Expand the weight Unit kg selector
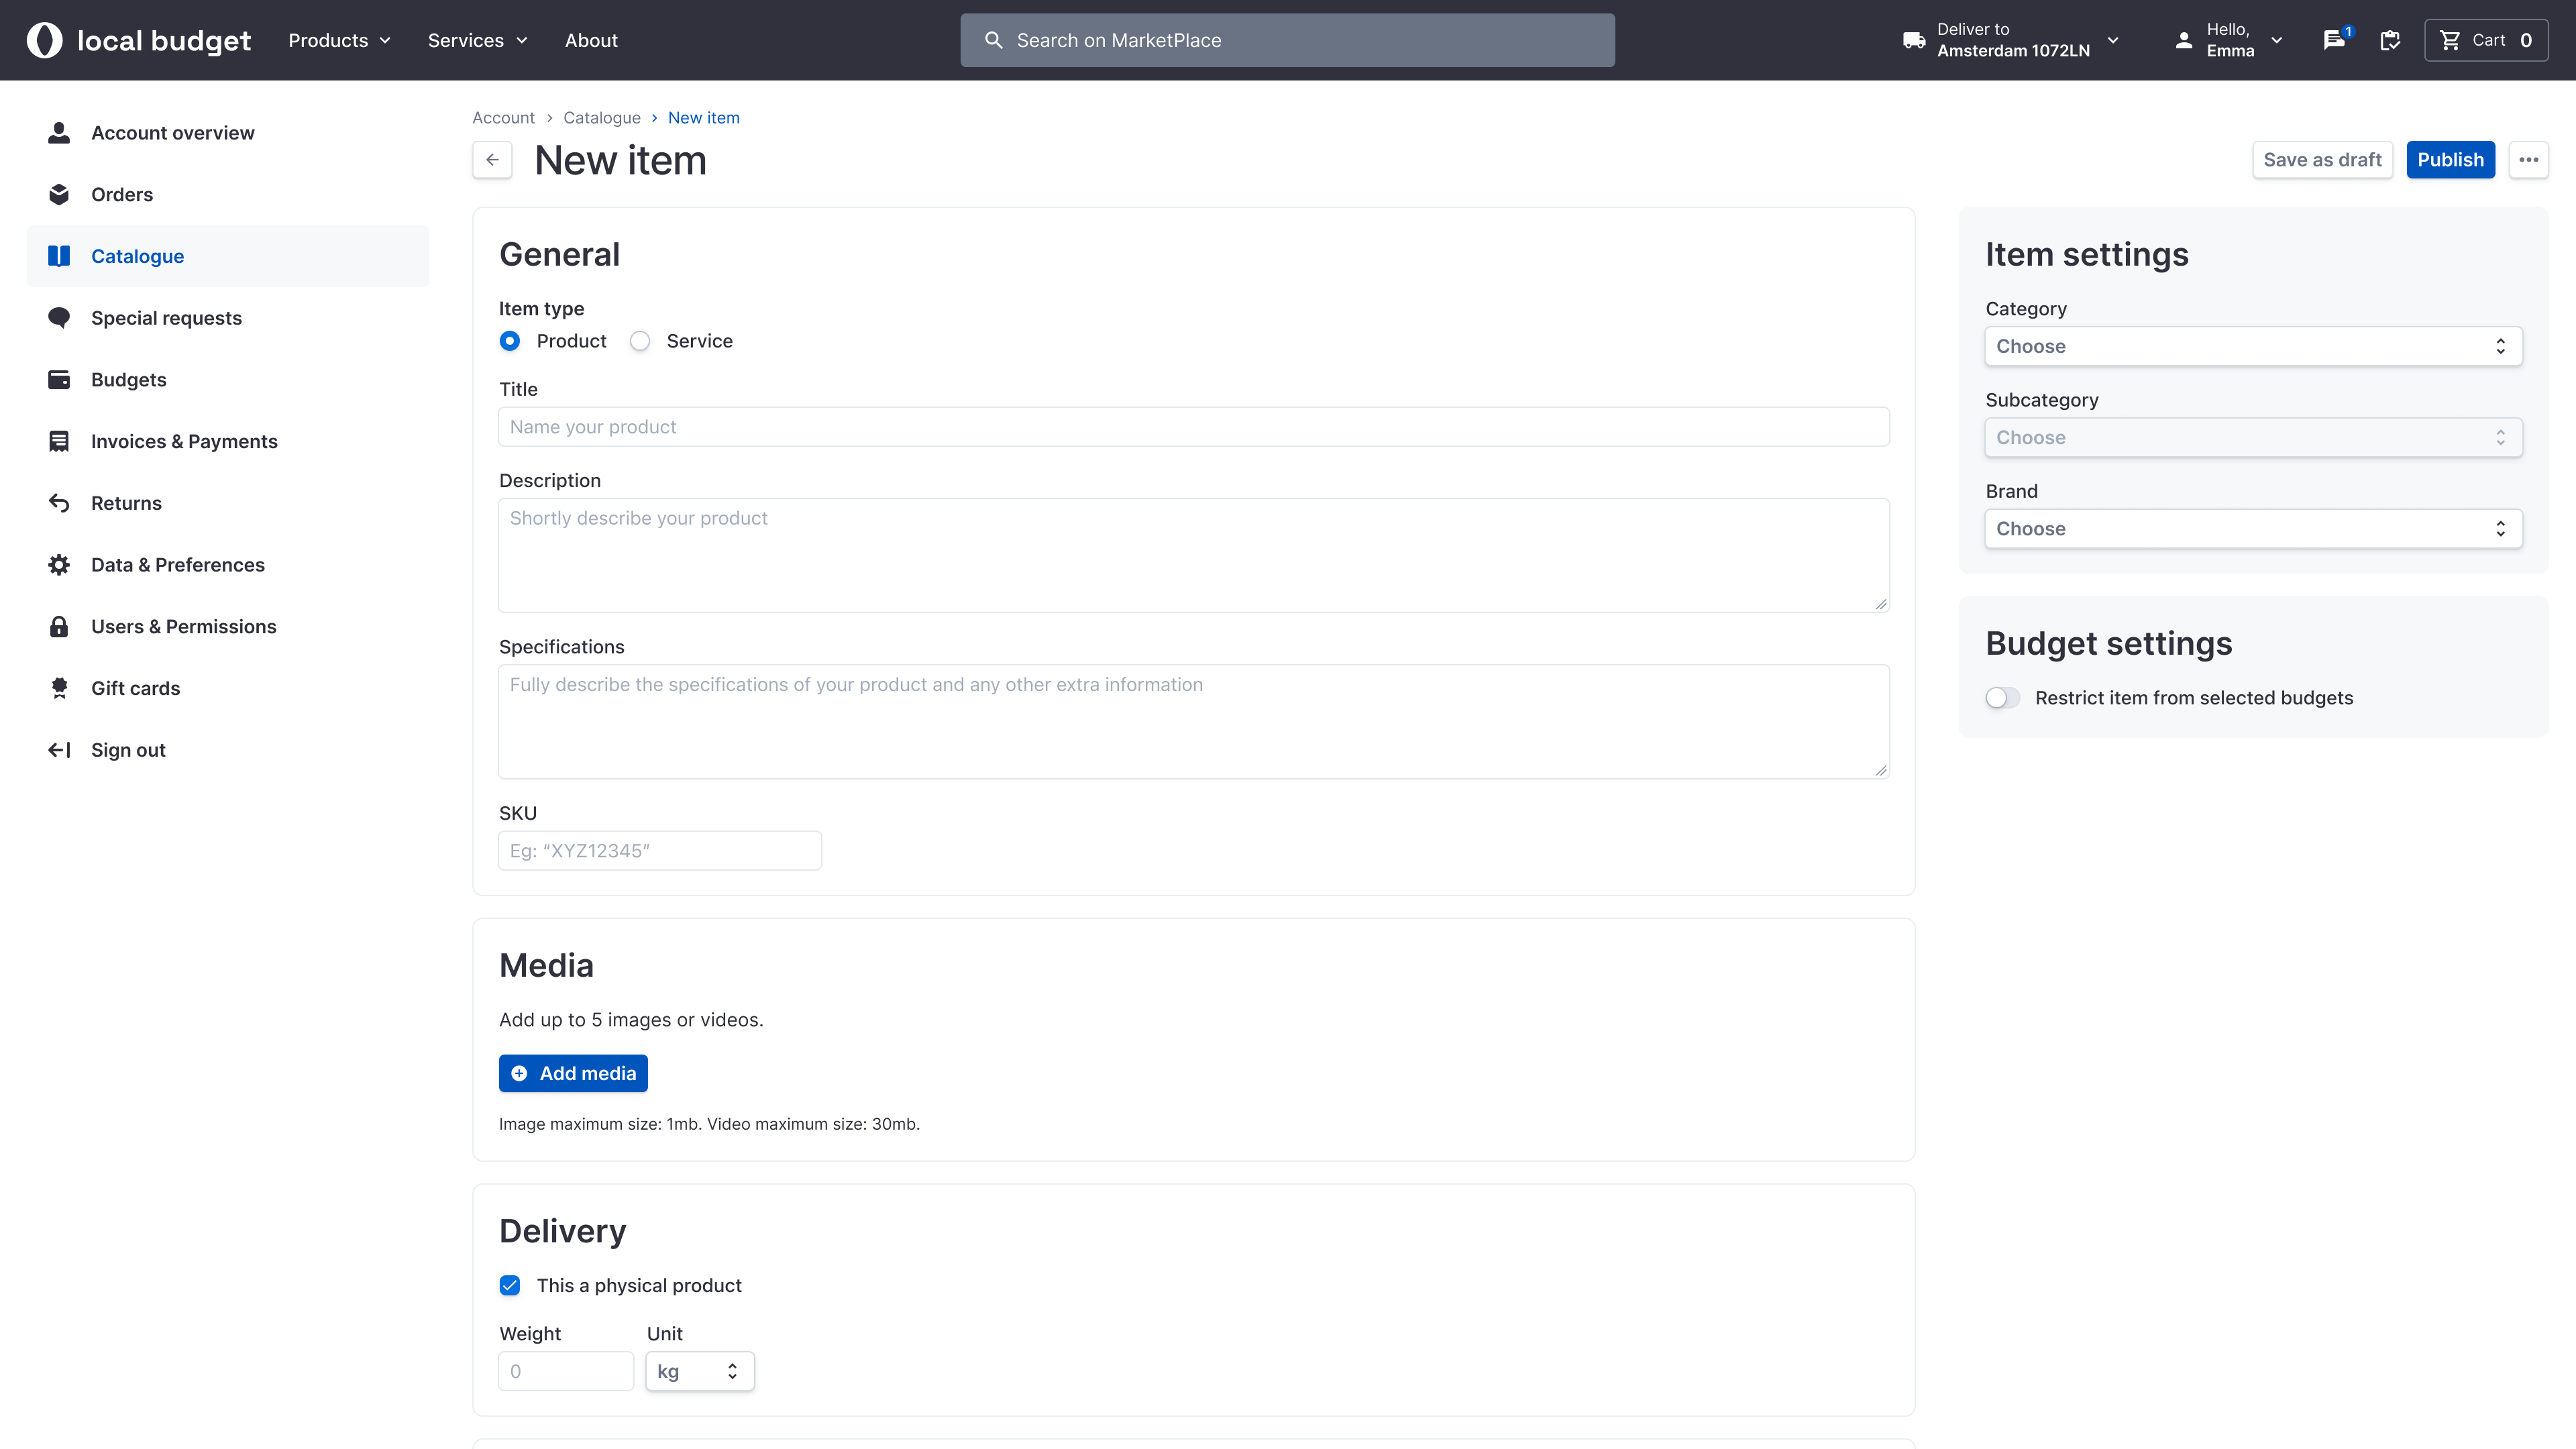This screenshot has height=1449, width=2576. (699, 1371)
